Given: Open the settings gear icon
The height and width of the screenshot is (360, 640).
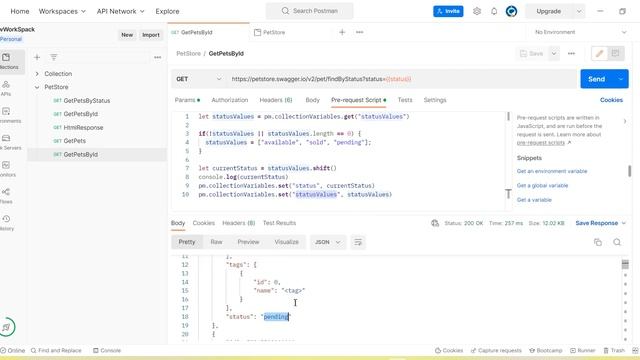Looking at the screenshot, I should (477, 11).
